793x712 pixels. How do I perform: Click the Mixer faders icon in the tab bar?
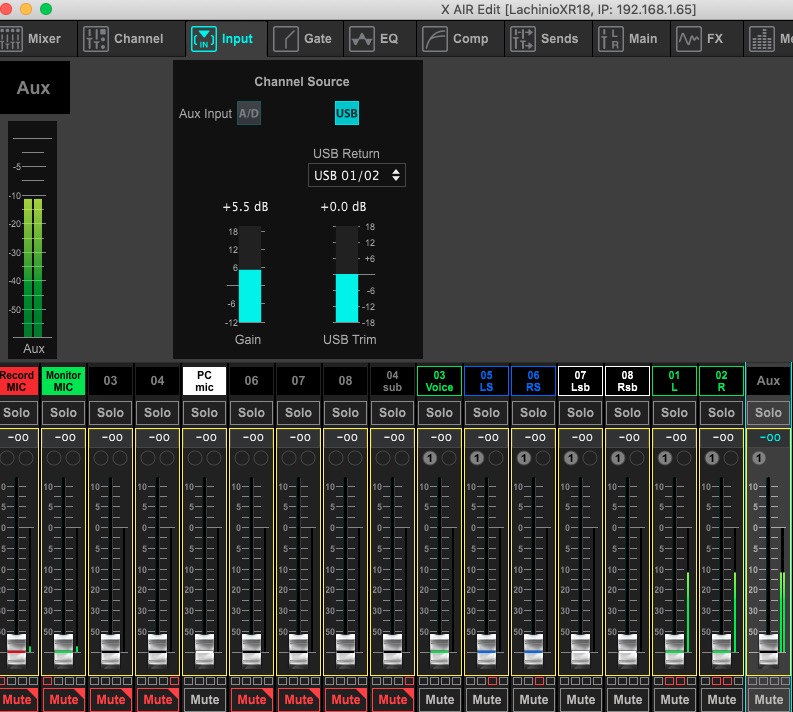[12, 39]
